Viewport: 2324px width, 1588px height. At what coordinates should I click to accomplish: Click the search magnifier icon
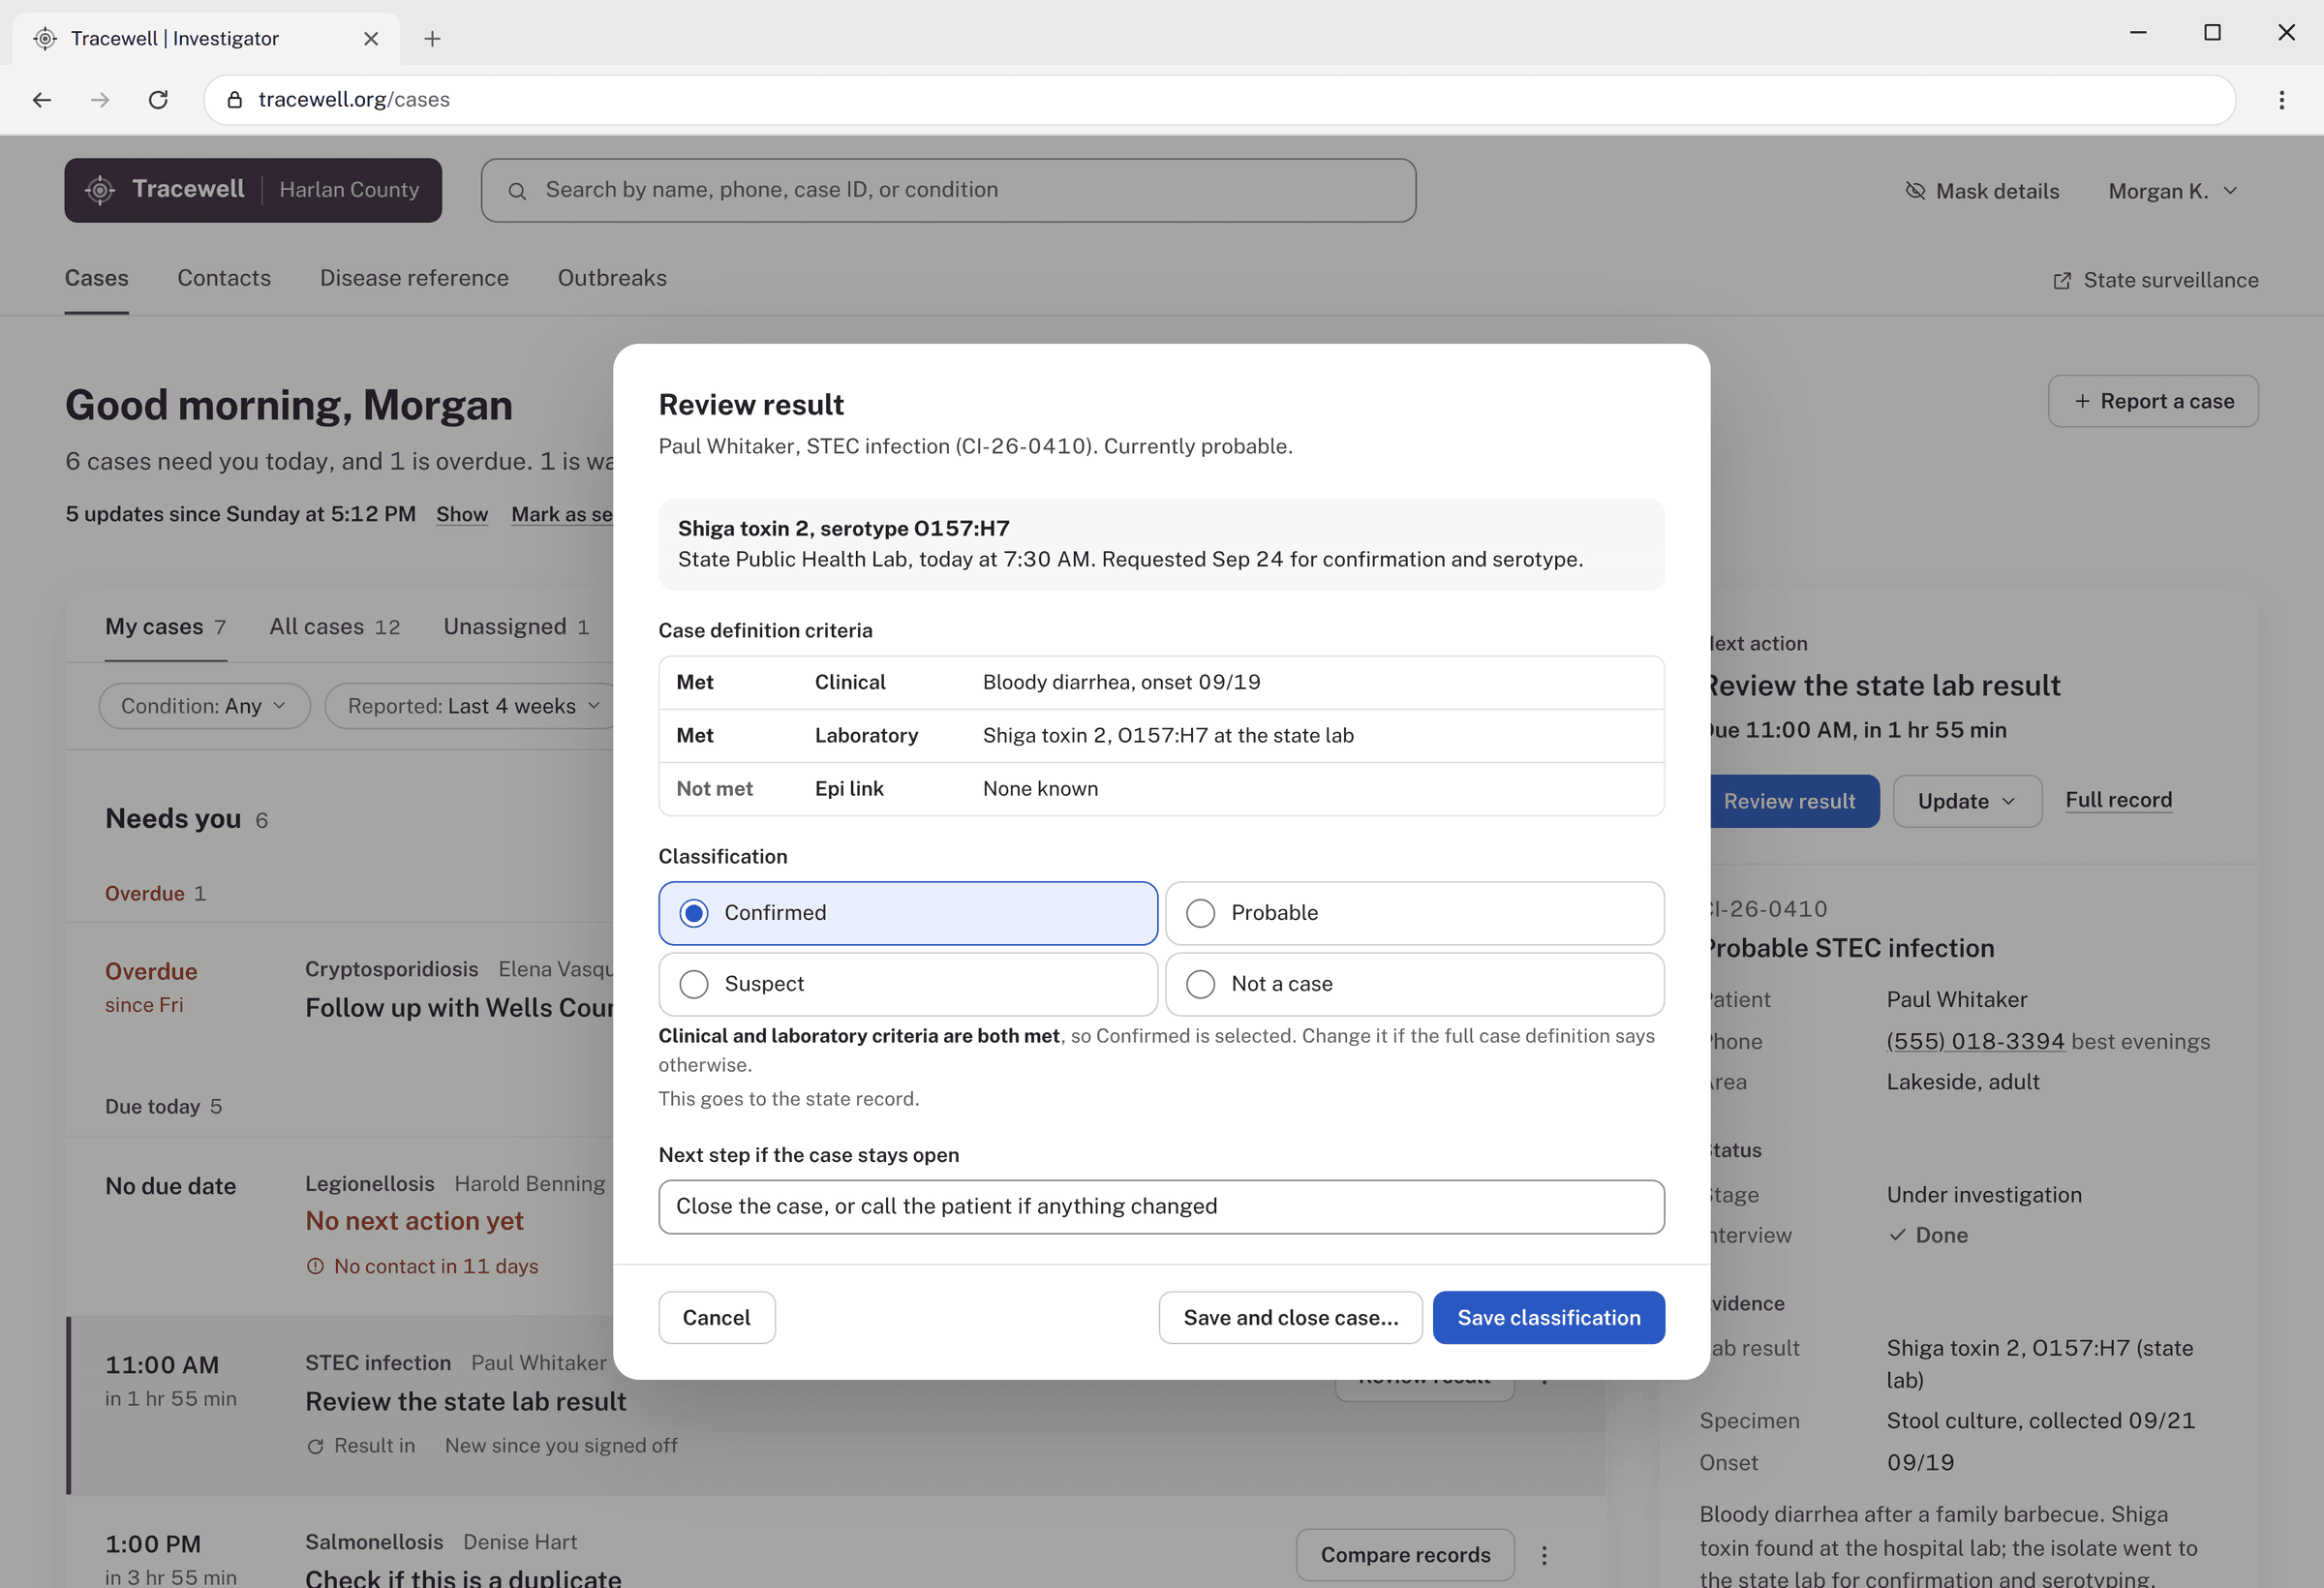517,191
